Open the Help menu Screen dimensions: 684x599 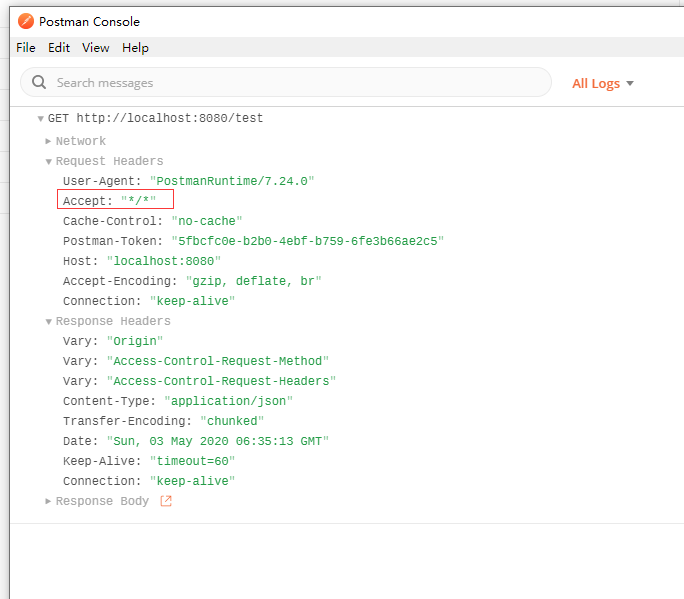tap(135, 47)
